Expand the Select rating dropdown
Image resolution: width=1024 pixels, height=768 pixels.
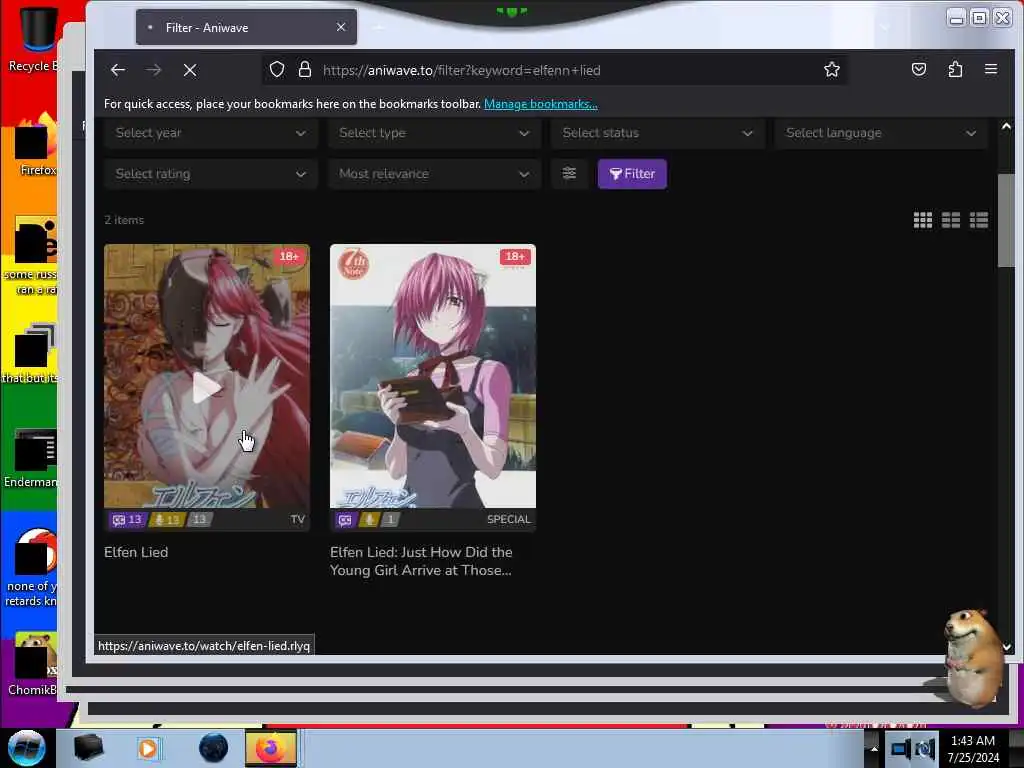(210, 174)
